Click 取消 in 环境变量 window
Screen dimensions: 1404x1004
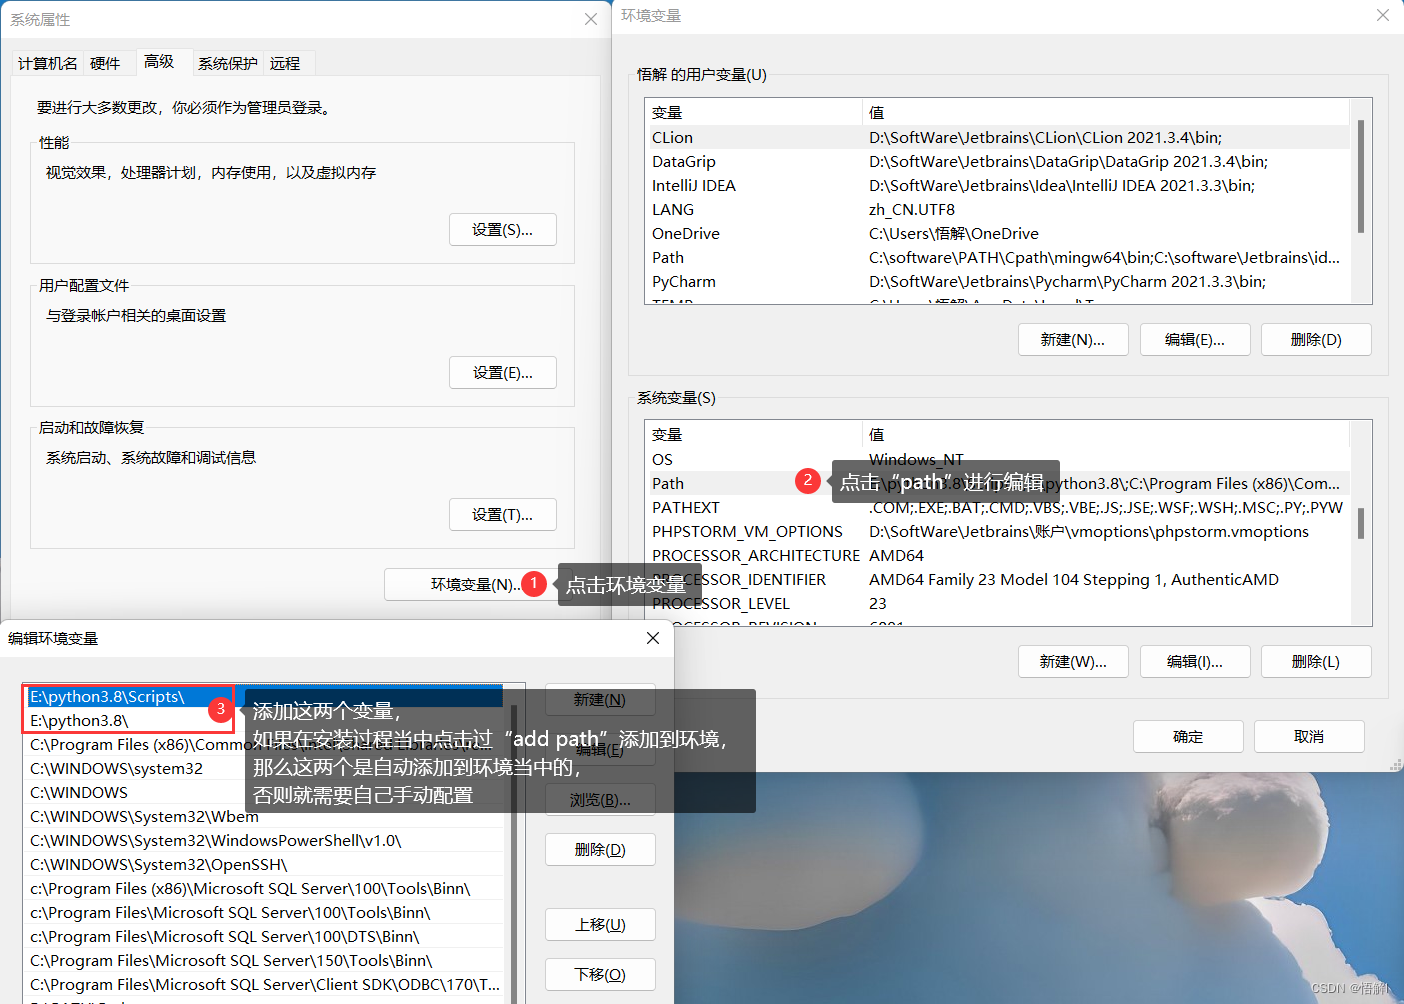(x=1309, y=737)
